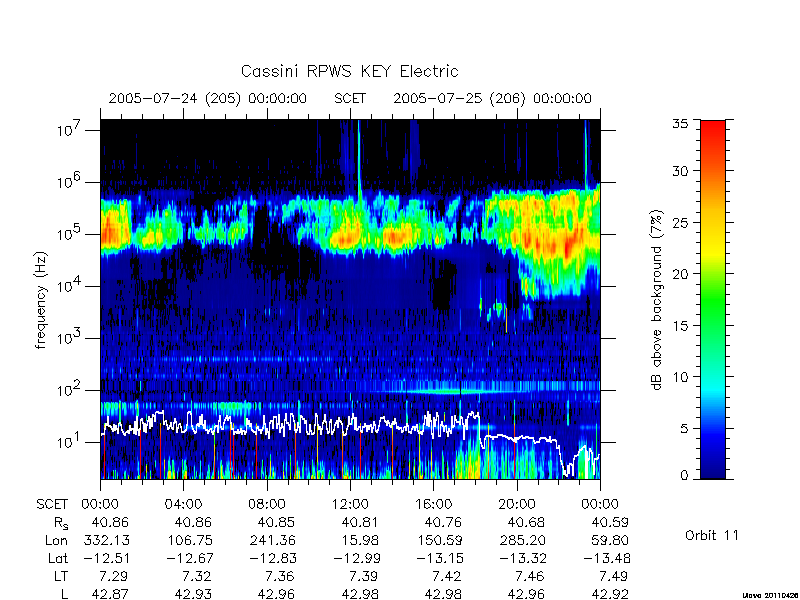Click the 10^6 frequency axis tick label
Screen dimensions: 800x600
point(70,182)
